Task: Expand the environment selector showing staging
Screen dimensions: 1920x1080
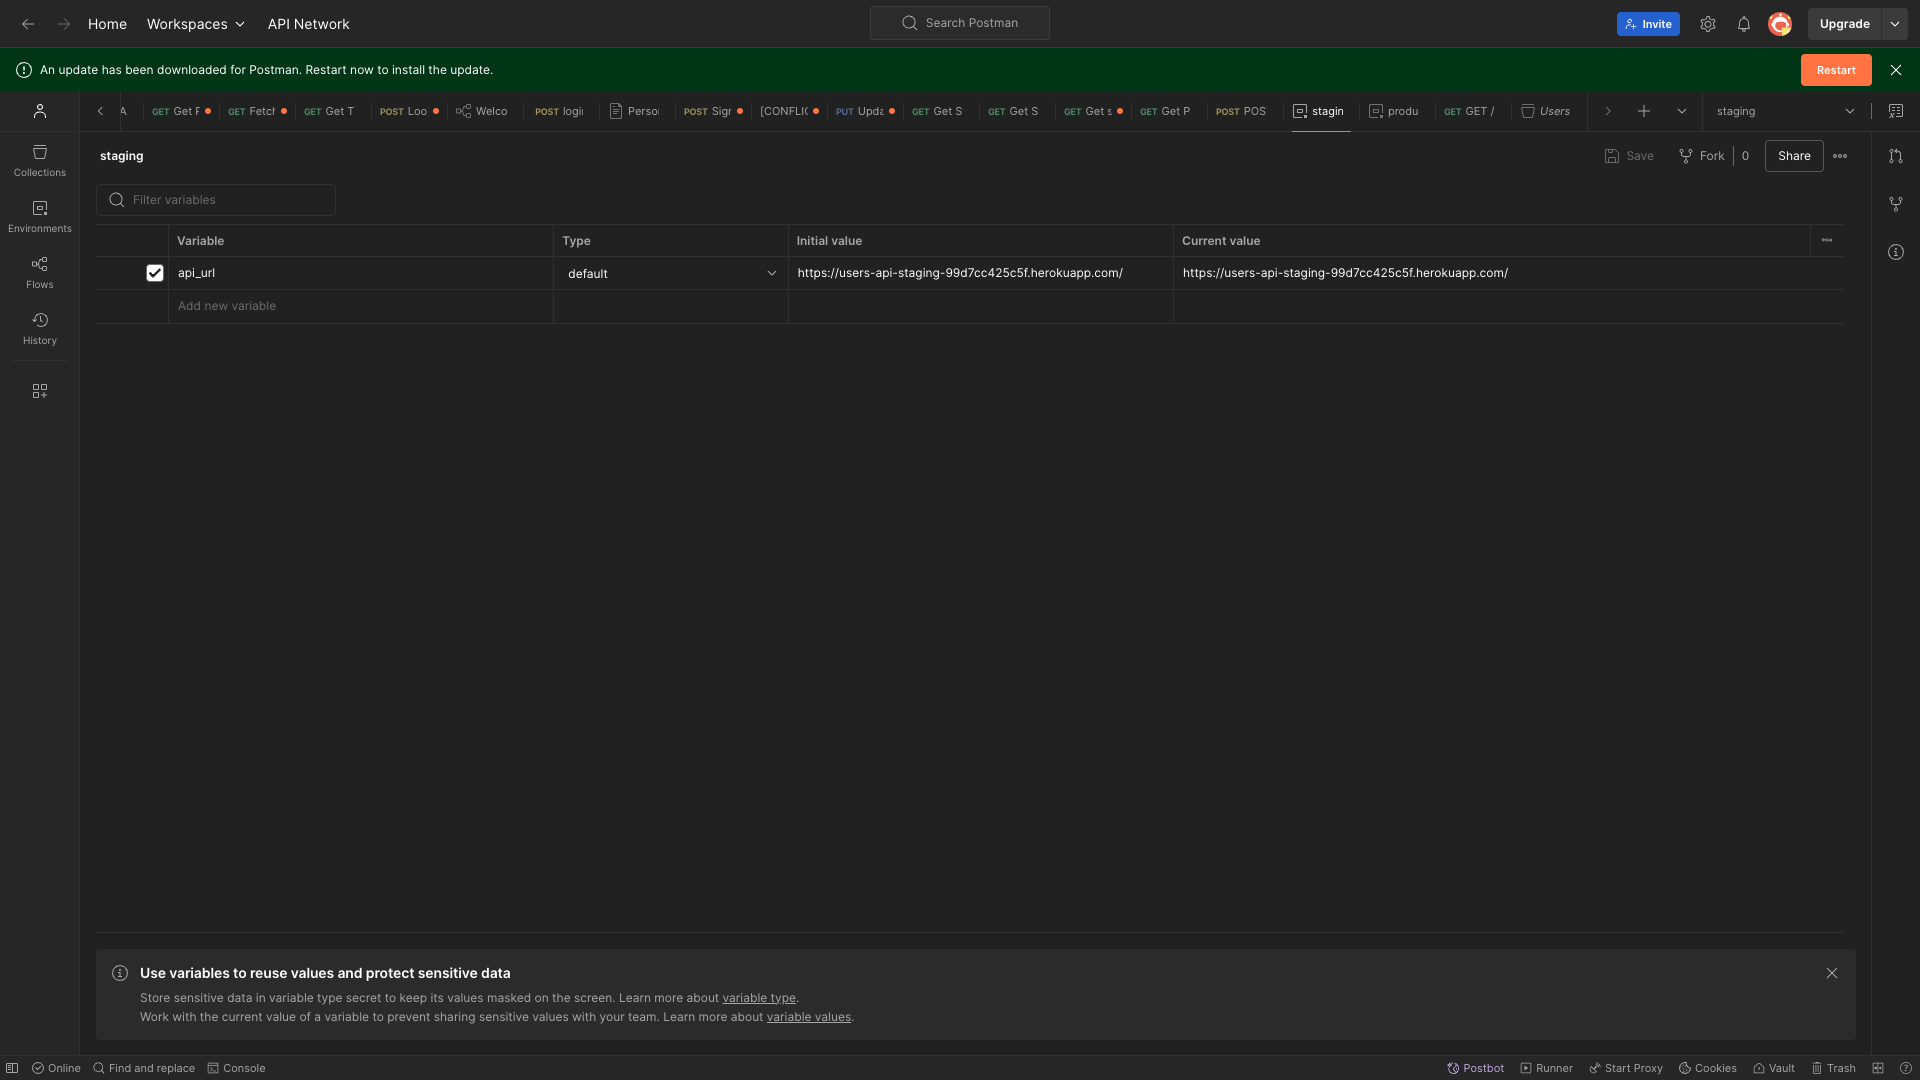Action: coord(1785,111)
